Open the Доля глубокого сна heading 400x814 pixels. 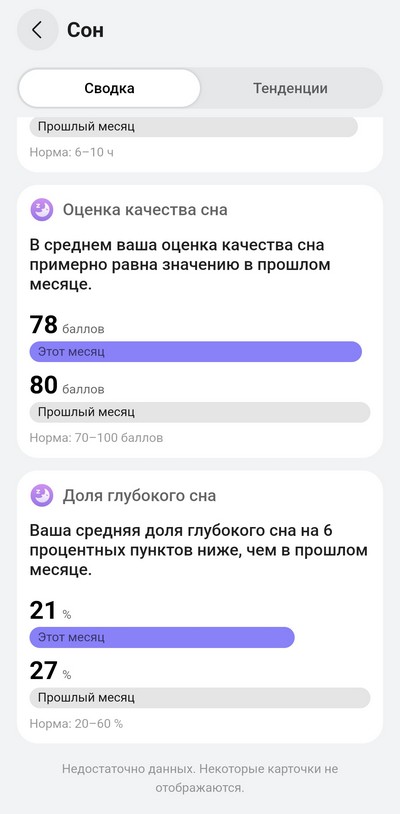[140, 496]
